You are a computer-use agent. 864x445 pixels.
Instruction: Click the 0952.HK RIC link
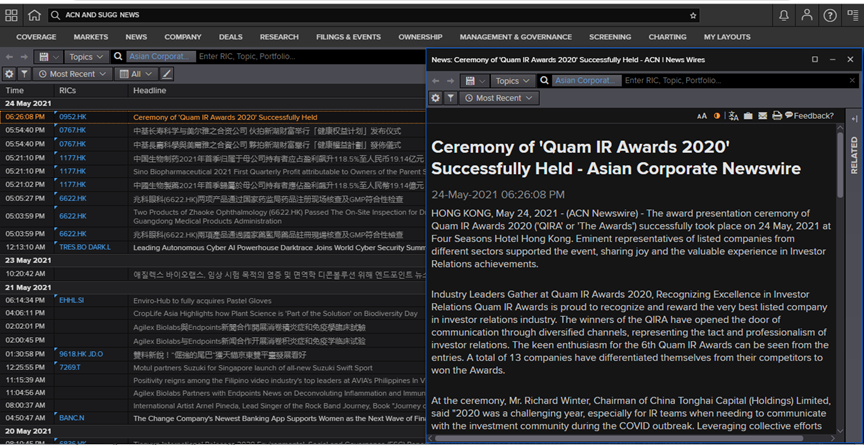click(73, 117)
